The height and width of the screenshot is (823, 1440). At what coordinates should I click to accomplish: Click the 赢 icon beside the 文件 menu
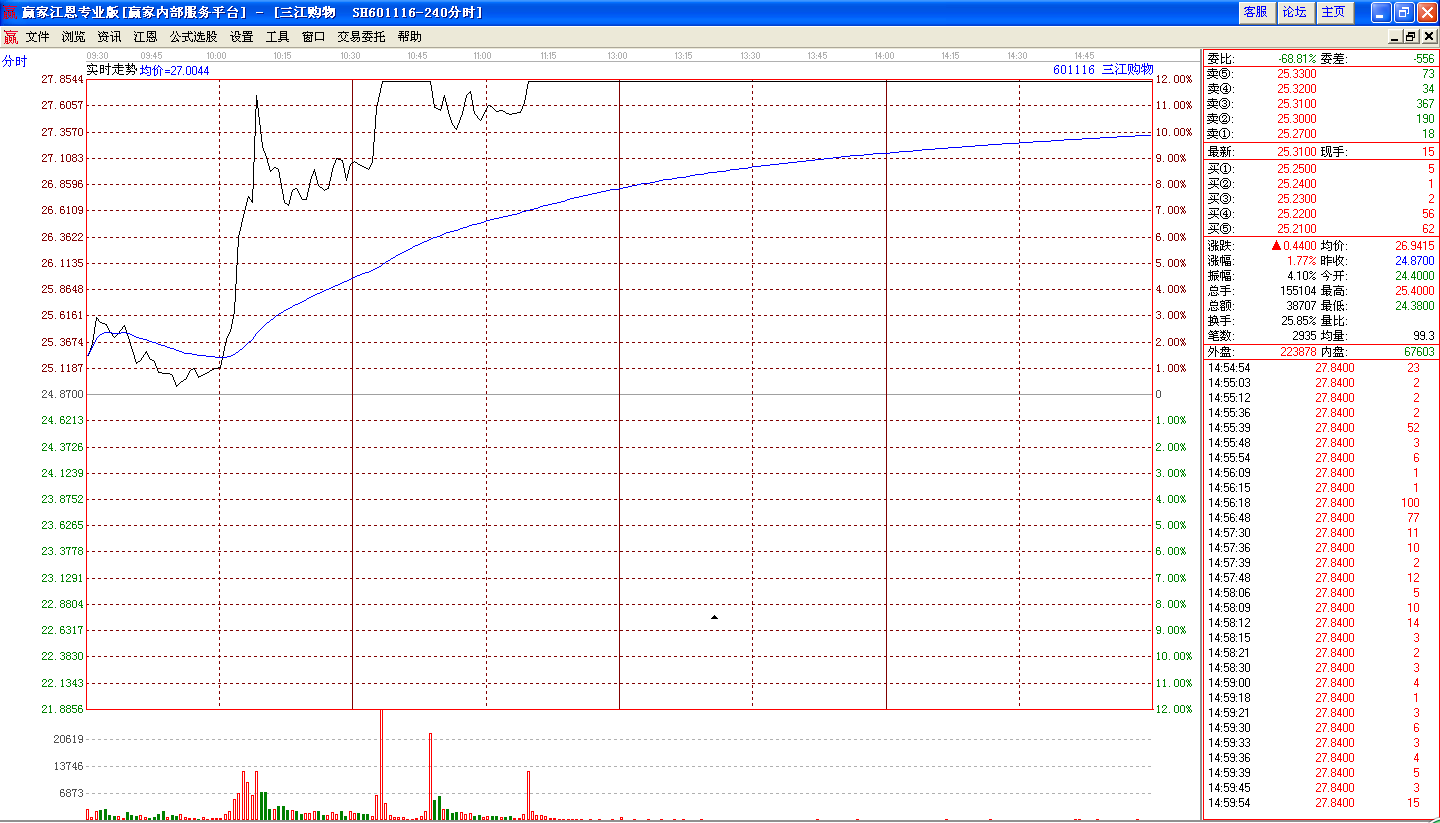[10, 37]
